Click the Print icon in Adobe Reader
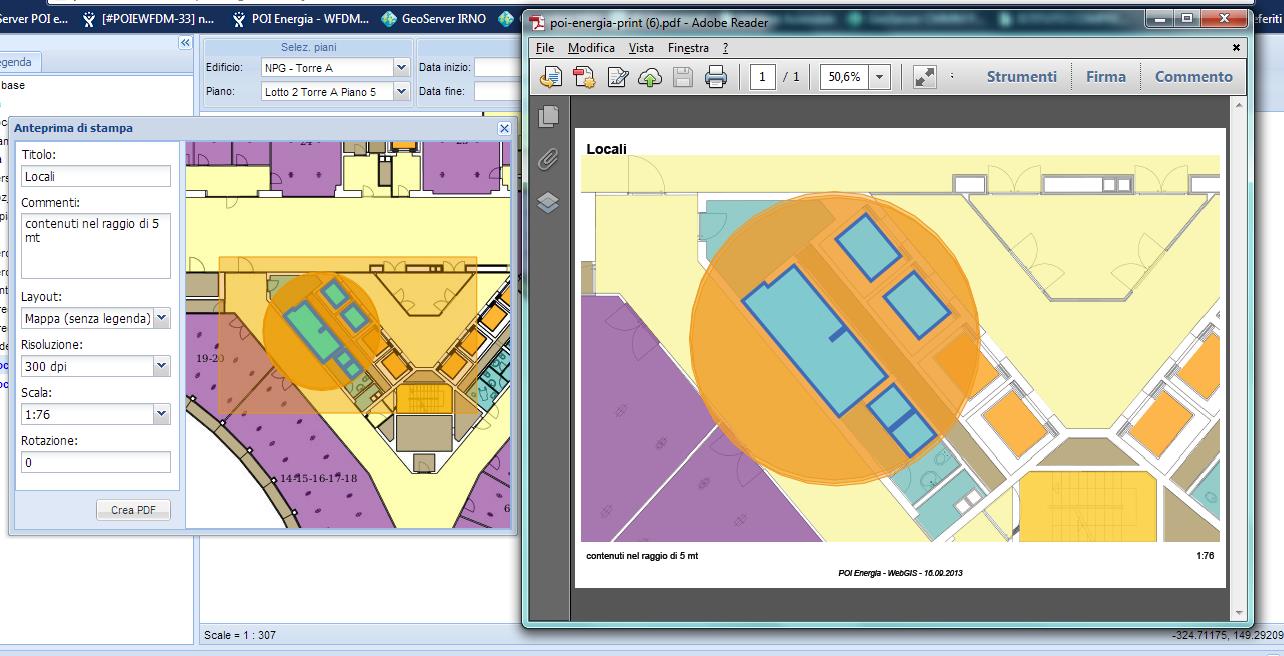This screenshot has height=656, width=1284. click(x=716, y=77)
